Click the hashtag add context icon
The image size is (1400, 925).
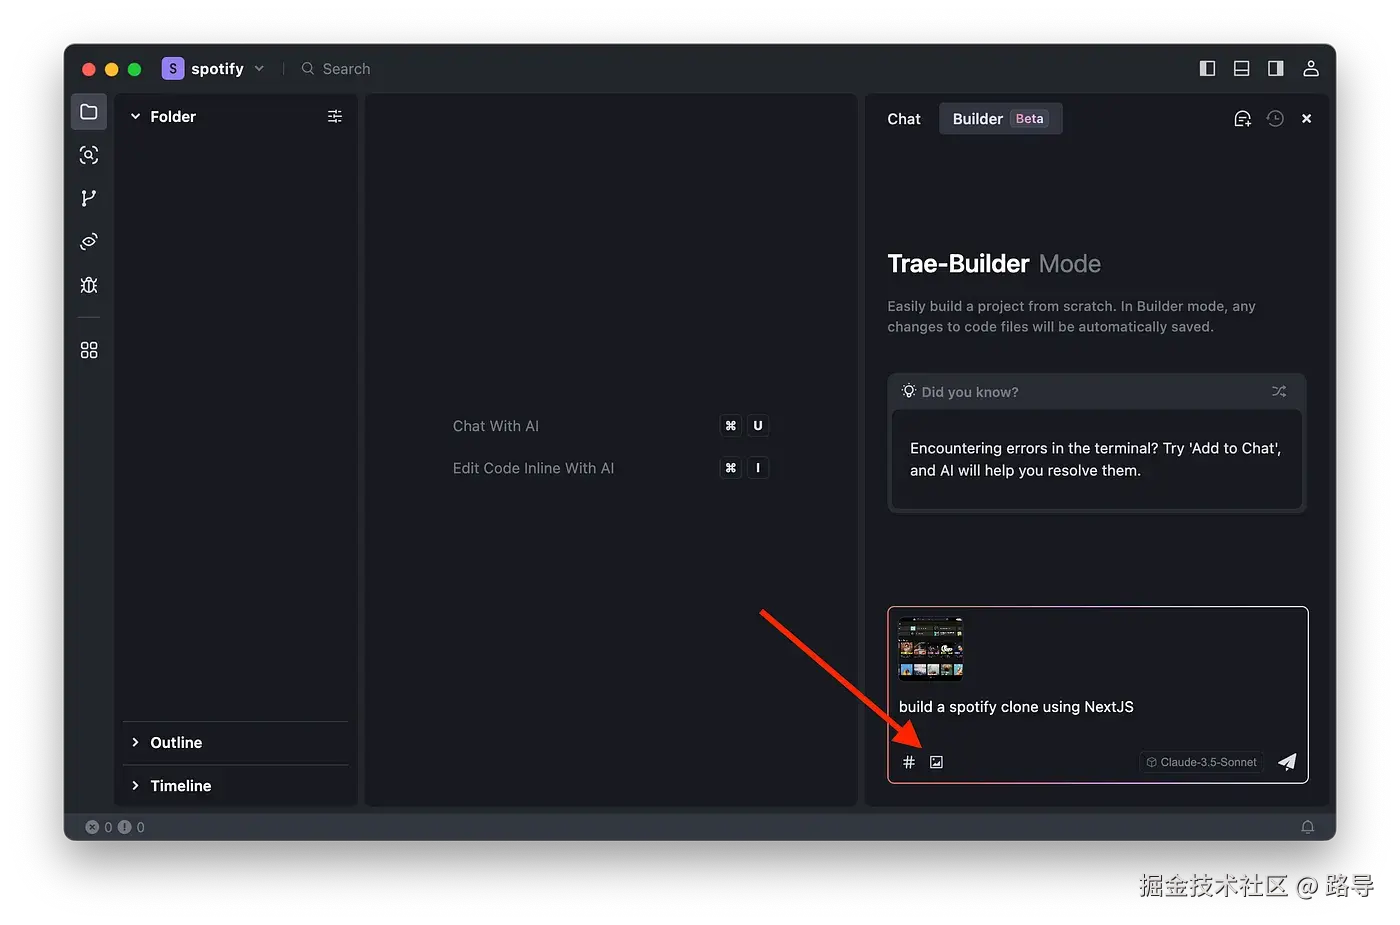[x=909, y=762]
